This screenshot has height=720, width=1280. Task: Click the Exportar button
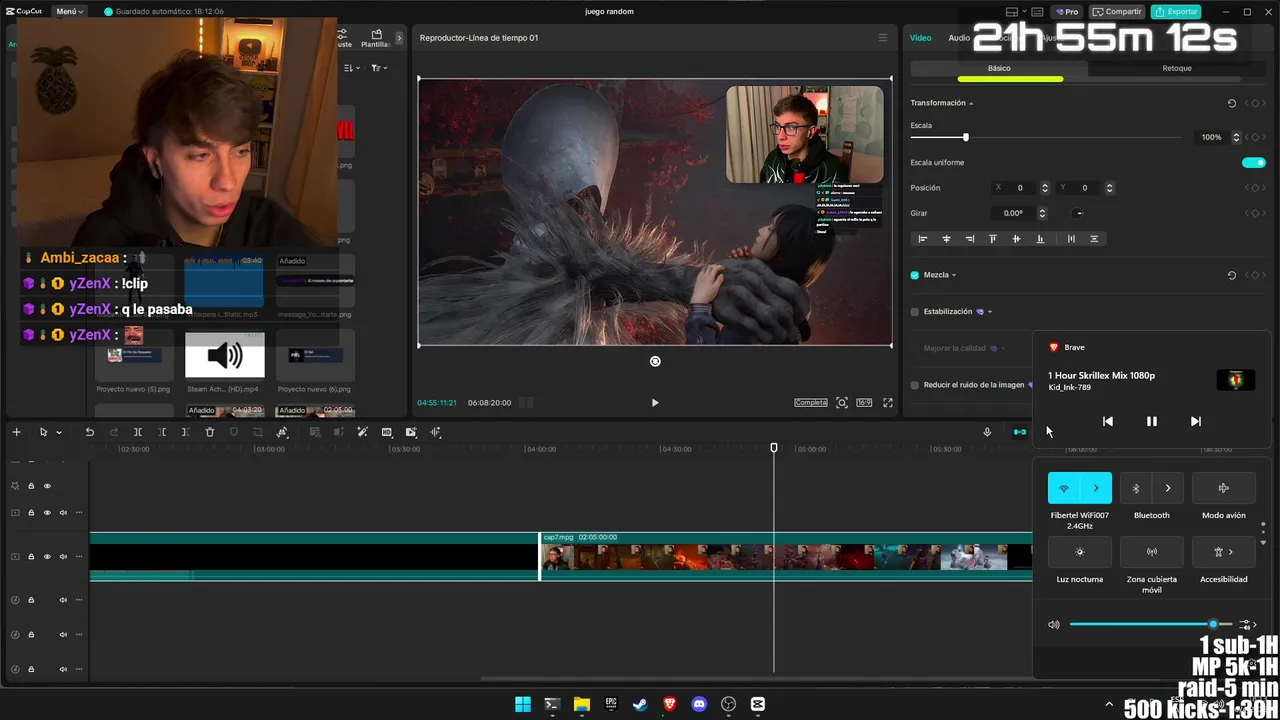(x=1176, y=12)
